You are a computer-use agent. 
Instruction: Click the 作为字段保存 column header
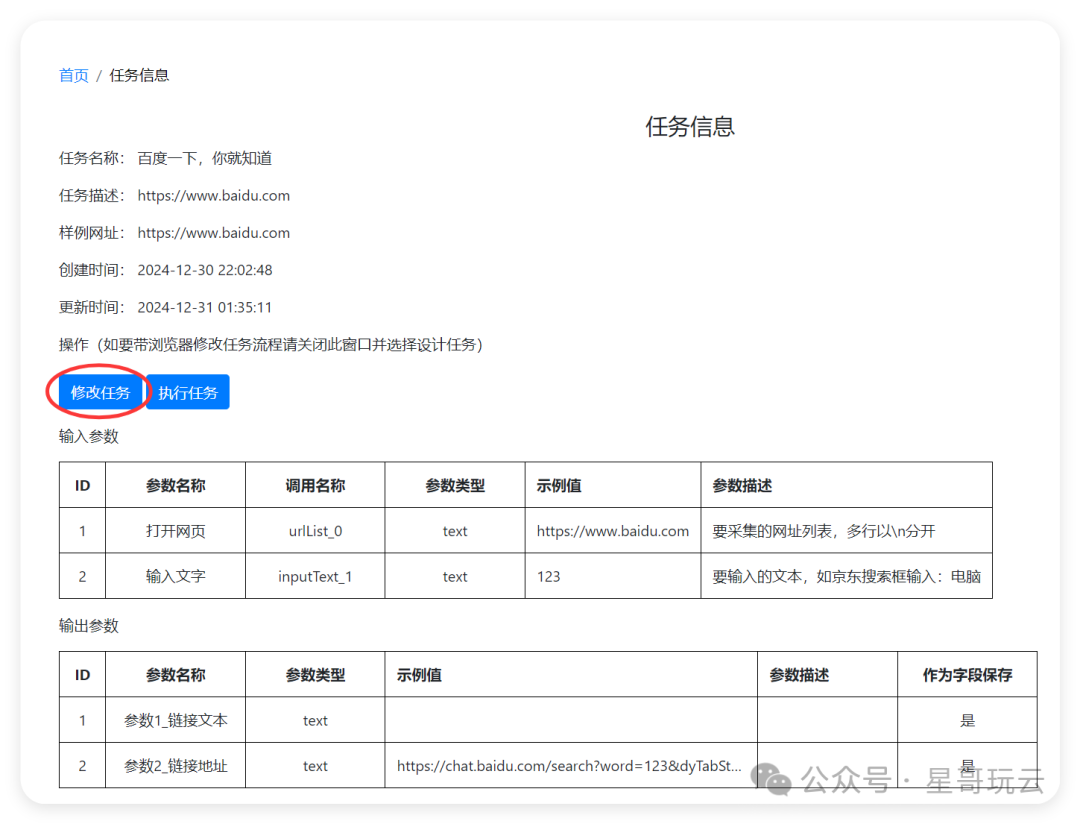click(x=967, y=676)
